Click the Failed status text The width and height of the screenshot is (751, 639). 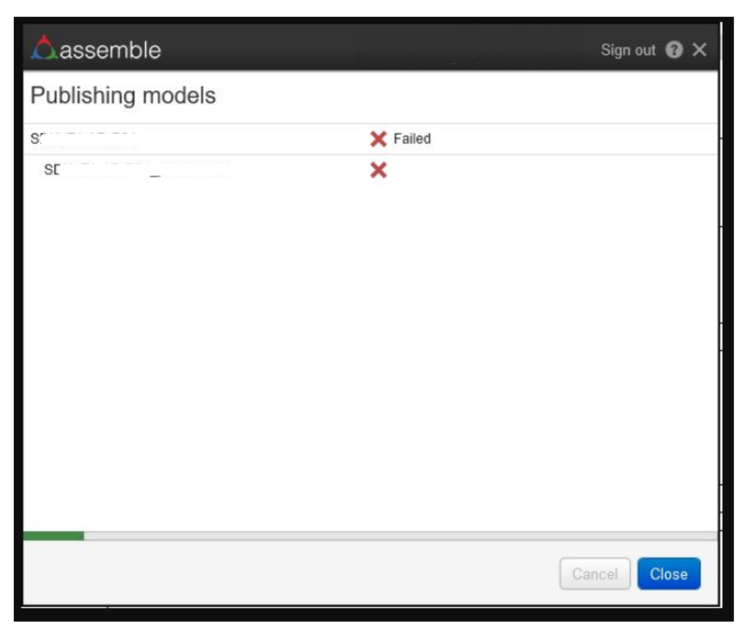pyautogui.click(x=412, y=139)
